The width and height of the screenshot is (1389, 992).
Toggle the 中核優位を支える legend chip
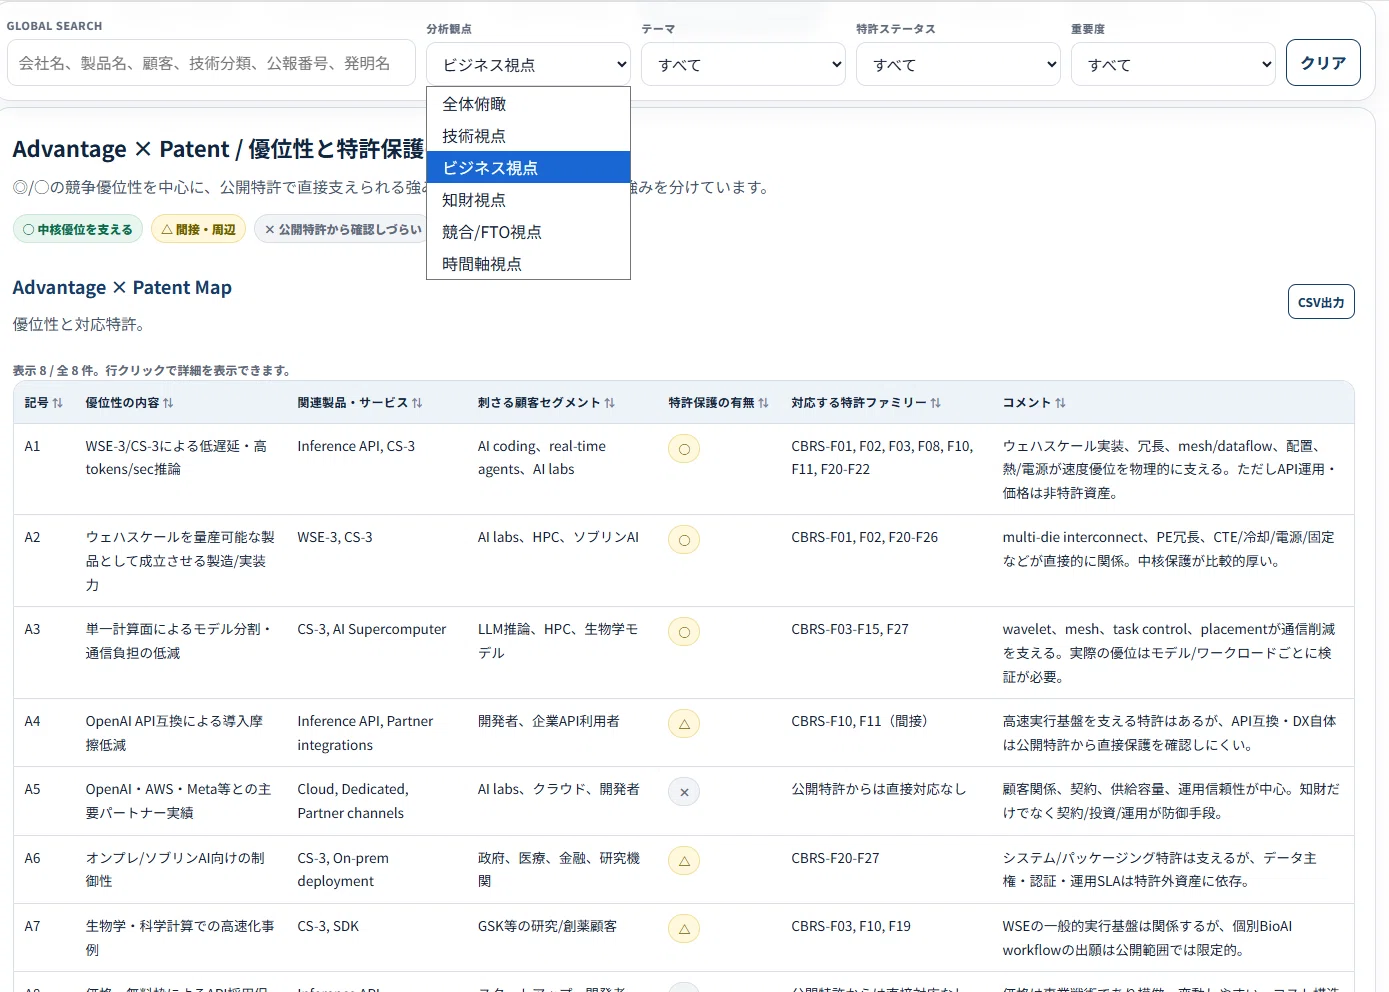click(78, 229)
